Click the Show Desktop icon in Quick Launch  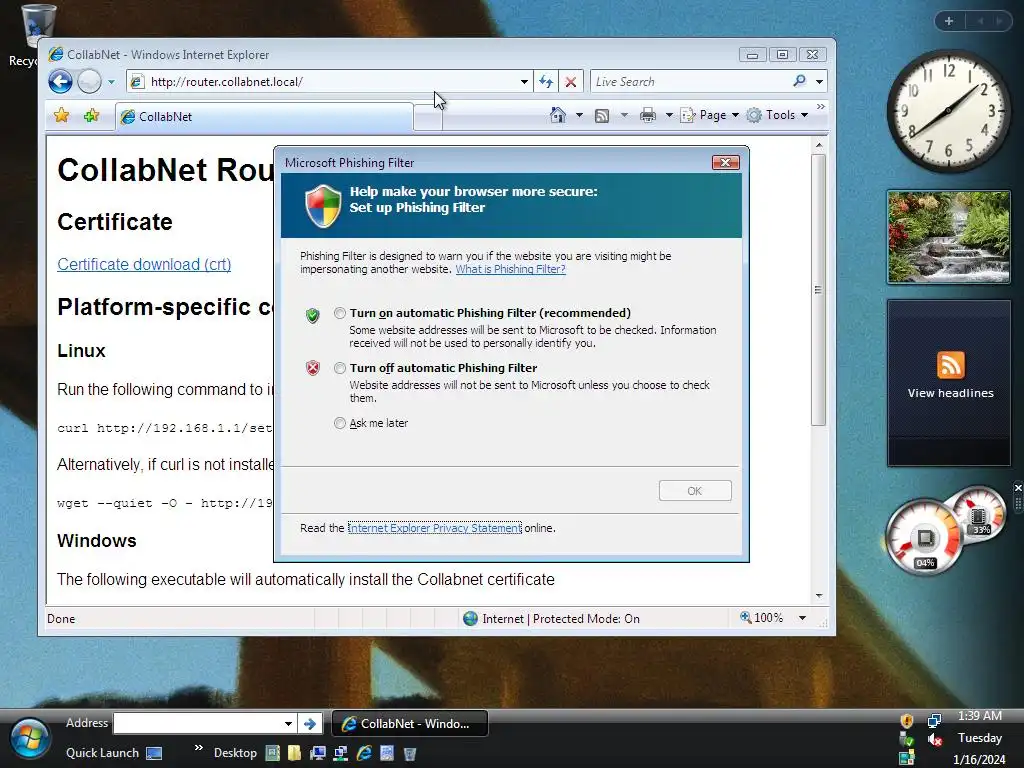click(154, 754)
